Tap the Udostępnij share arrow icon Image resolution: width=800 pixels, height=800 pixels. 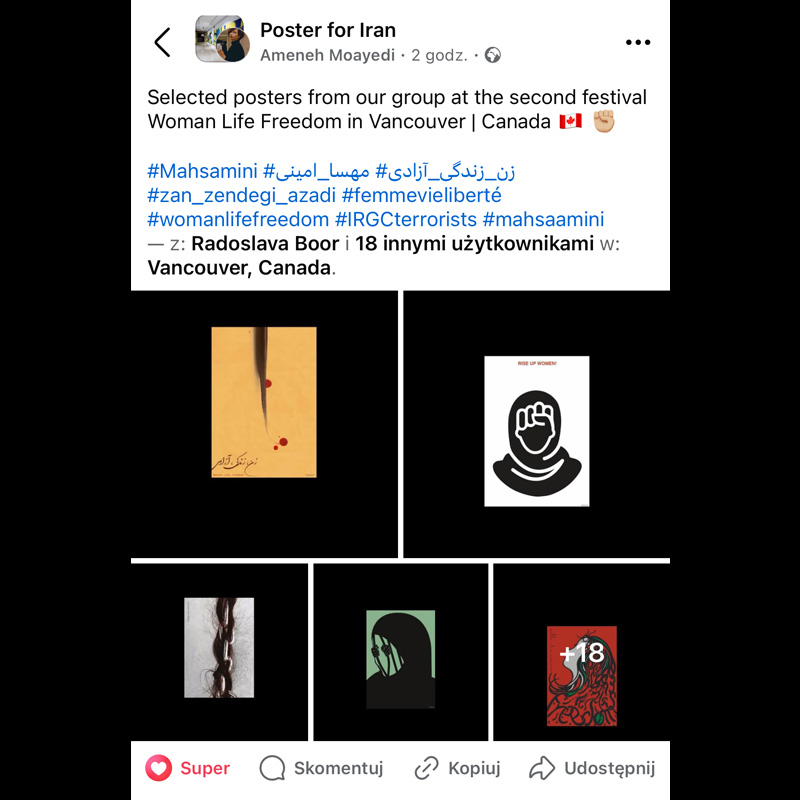click(x=541, y=768)
